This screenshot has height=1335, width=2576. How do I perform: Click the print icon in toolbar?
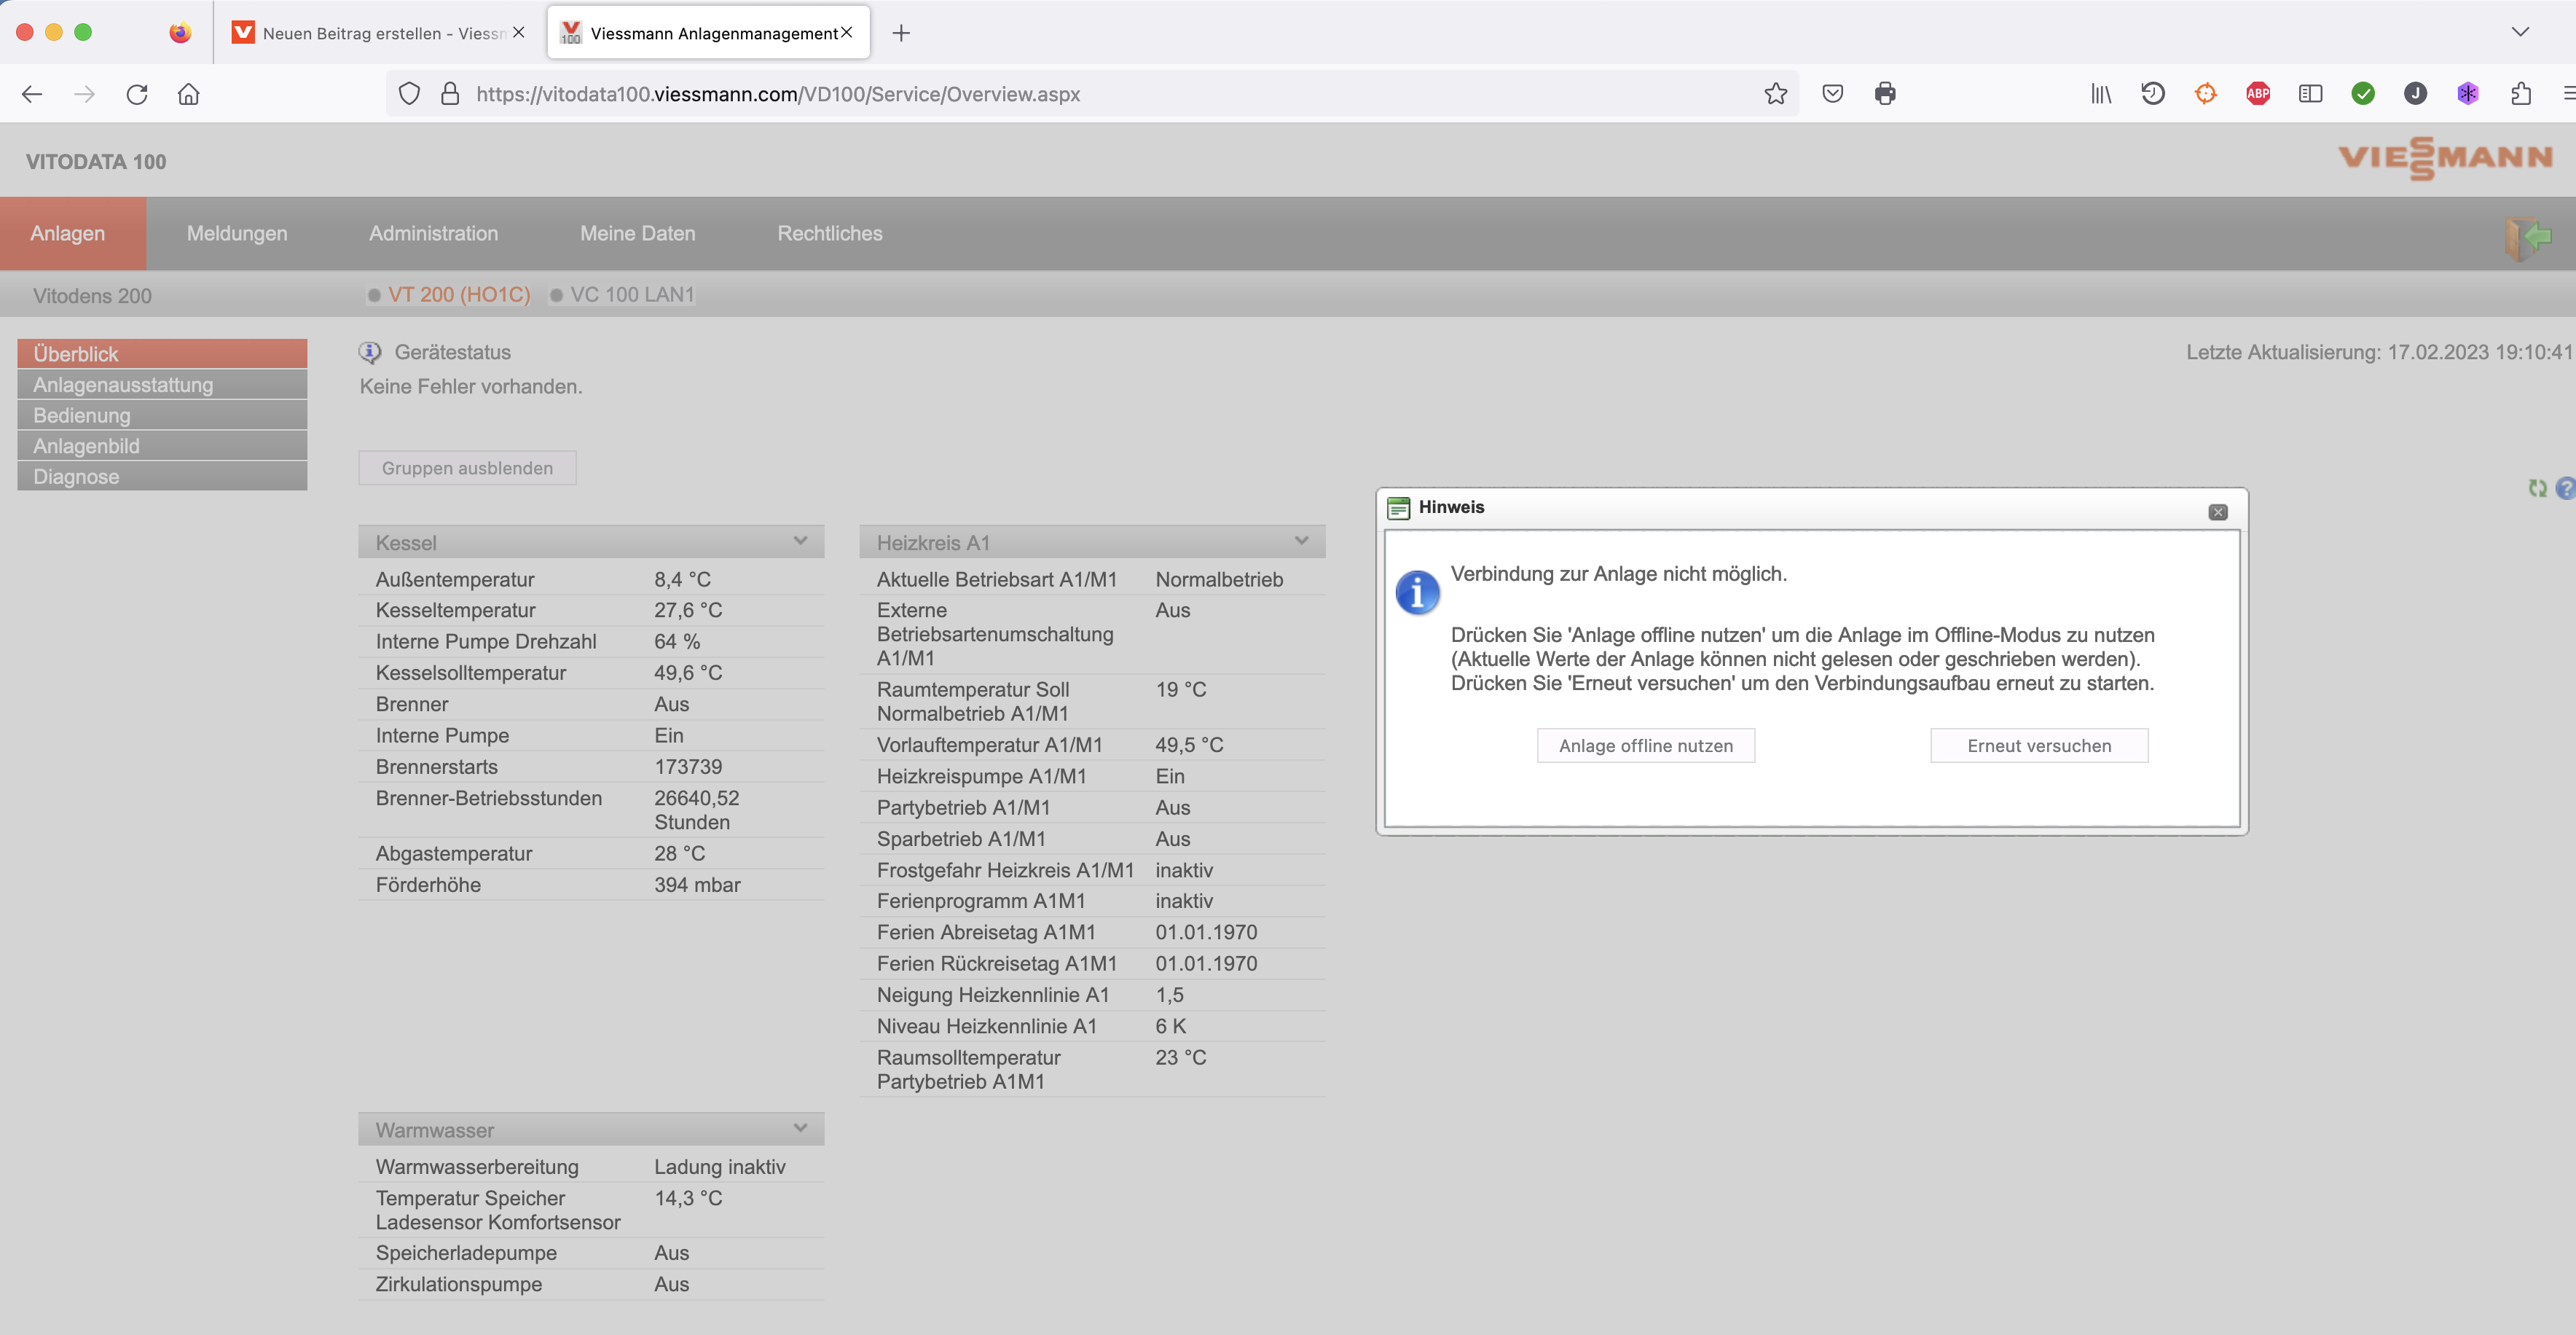tap(1885, 94)
